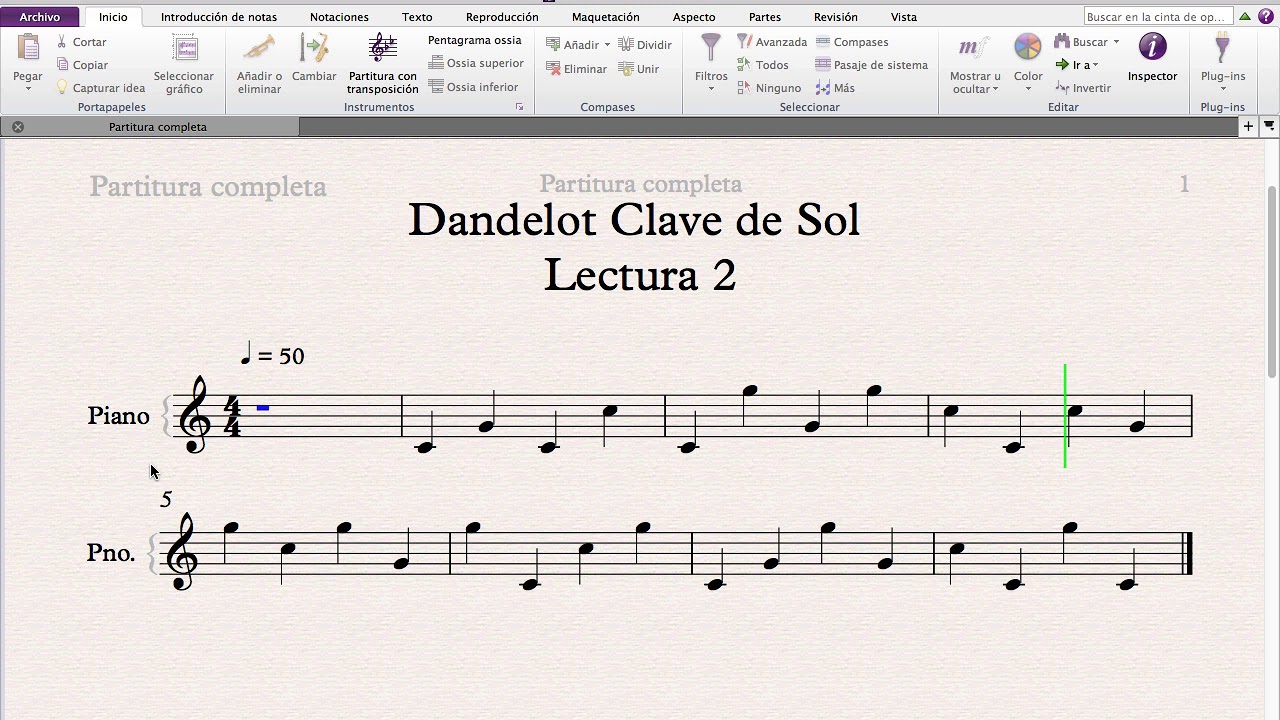Click Añadir compases icon

pos(553,44)
